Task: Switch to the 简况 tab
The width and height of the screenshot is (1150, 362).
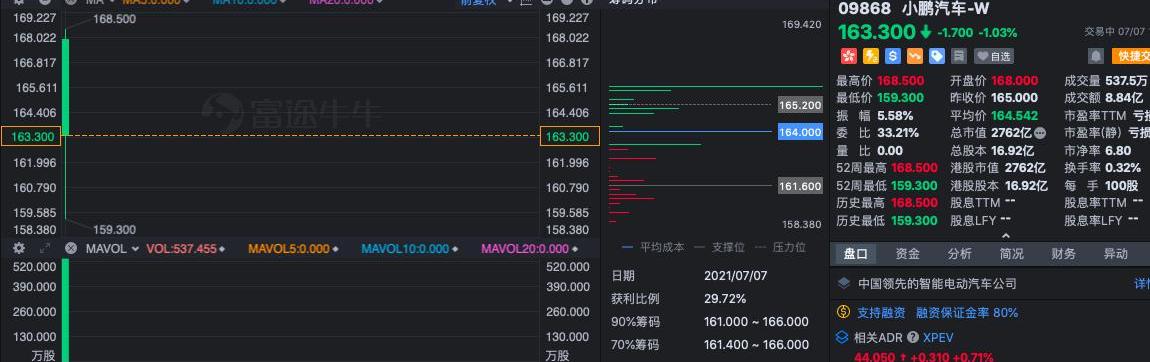Action: [x=1011, y=254]
